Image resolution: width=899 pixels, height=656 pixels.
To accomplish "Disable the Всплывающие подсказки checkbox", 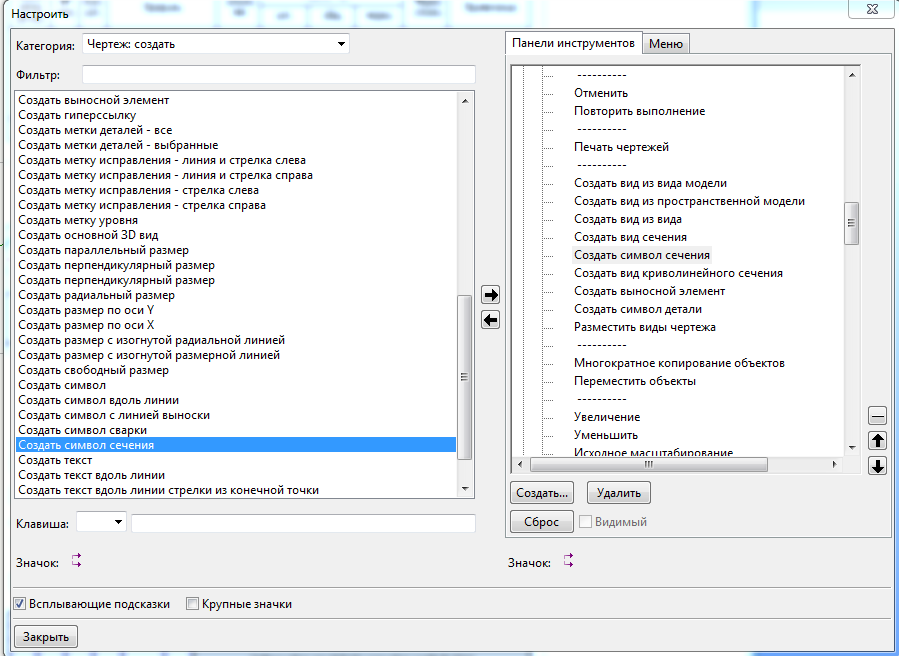I will pyautogui.click(x=20, y=604).
